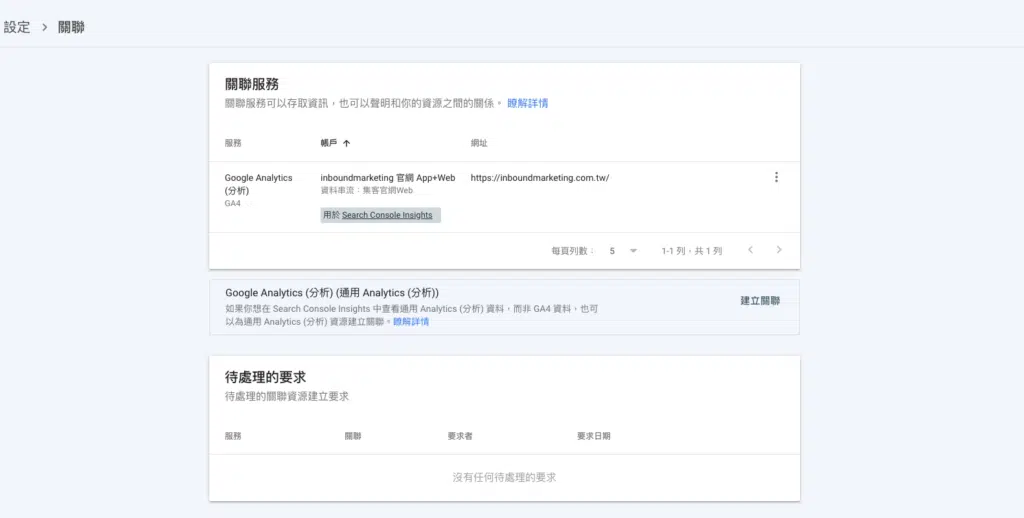Screen dimensions: 1024x518
Task: Select the https://inboundmarketing.com.tw/ URL cell
Action: (x=539, y=178)
